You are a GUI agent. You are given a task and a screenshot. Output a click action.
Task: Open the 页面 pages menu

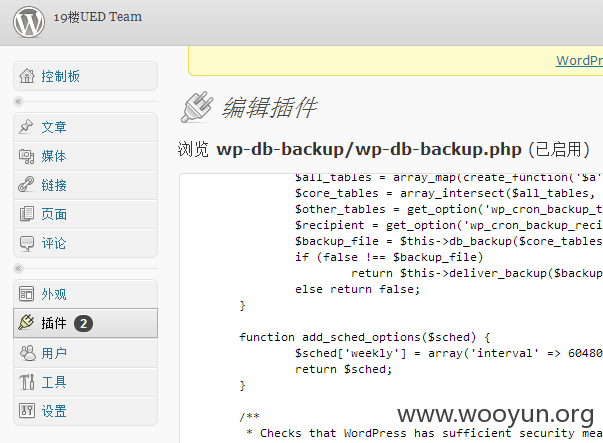coord(85,214)
